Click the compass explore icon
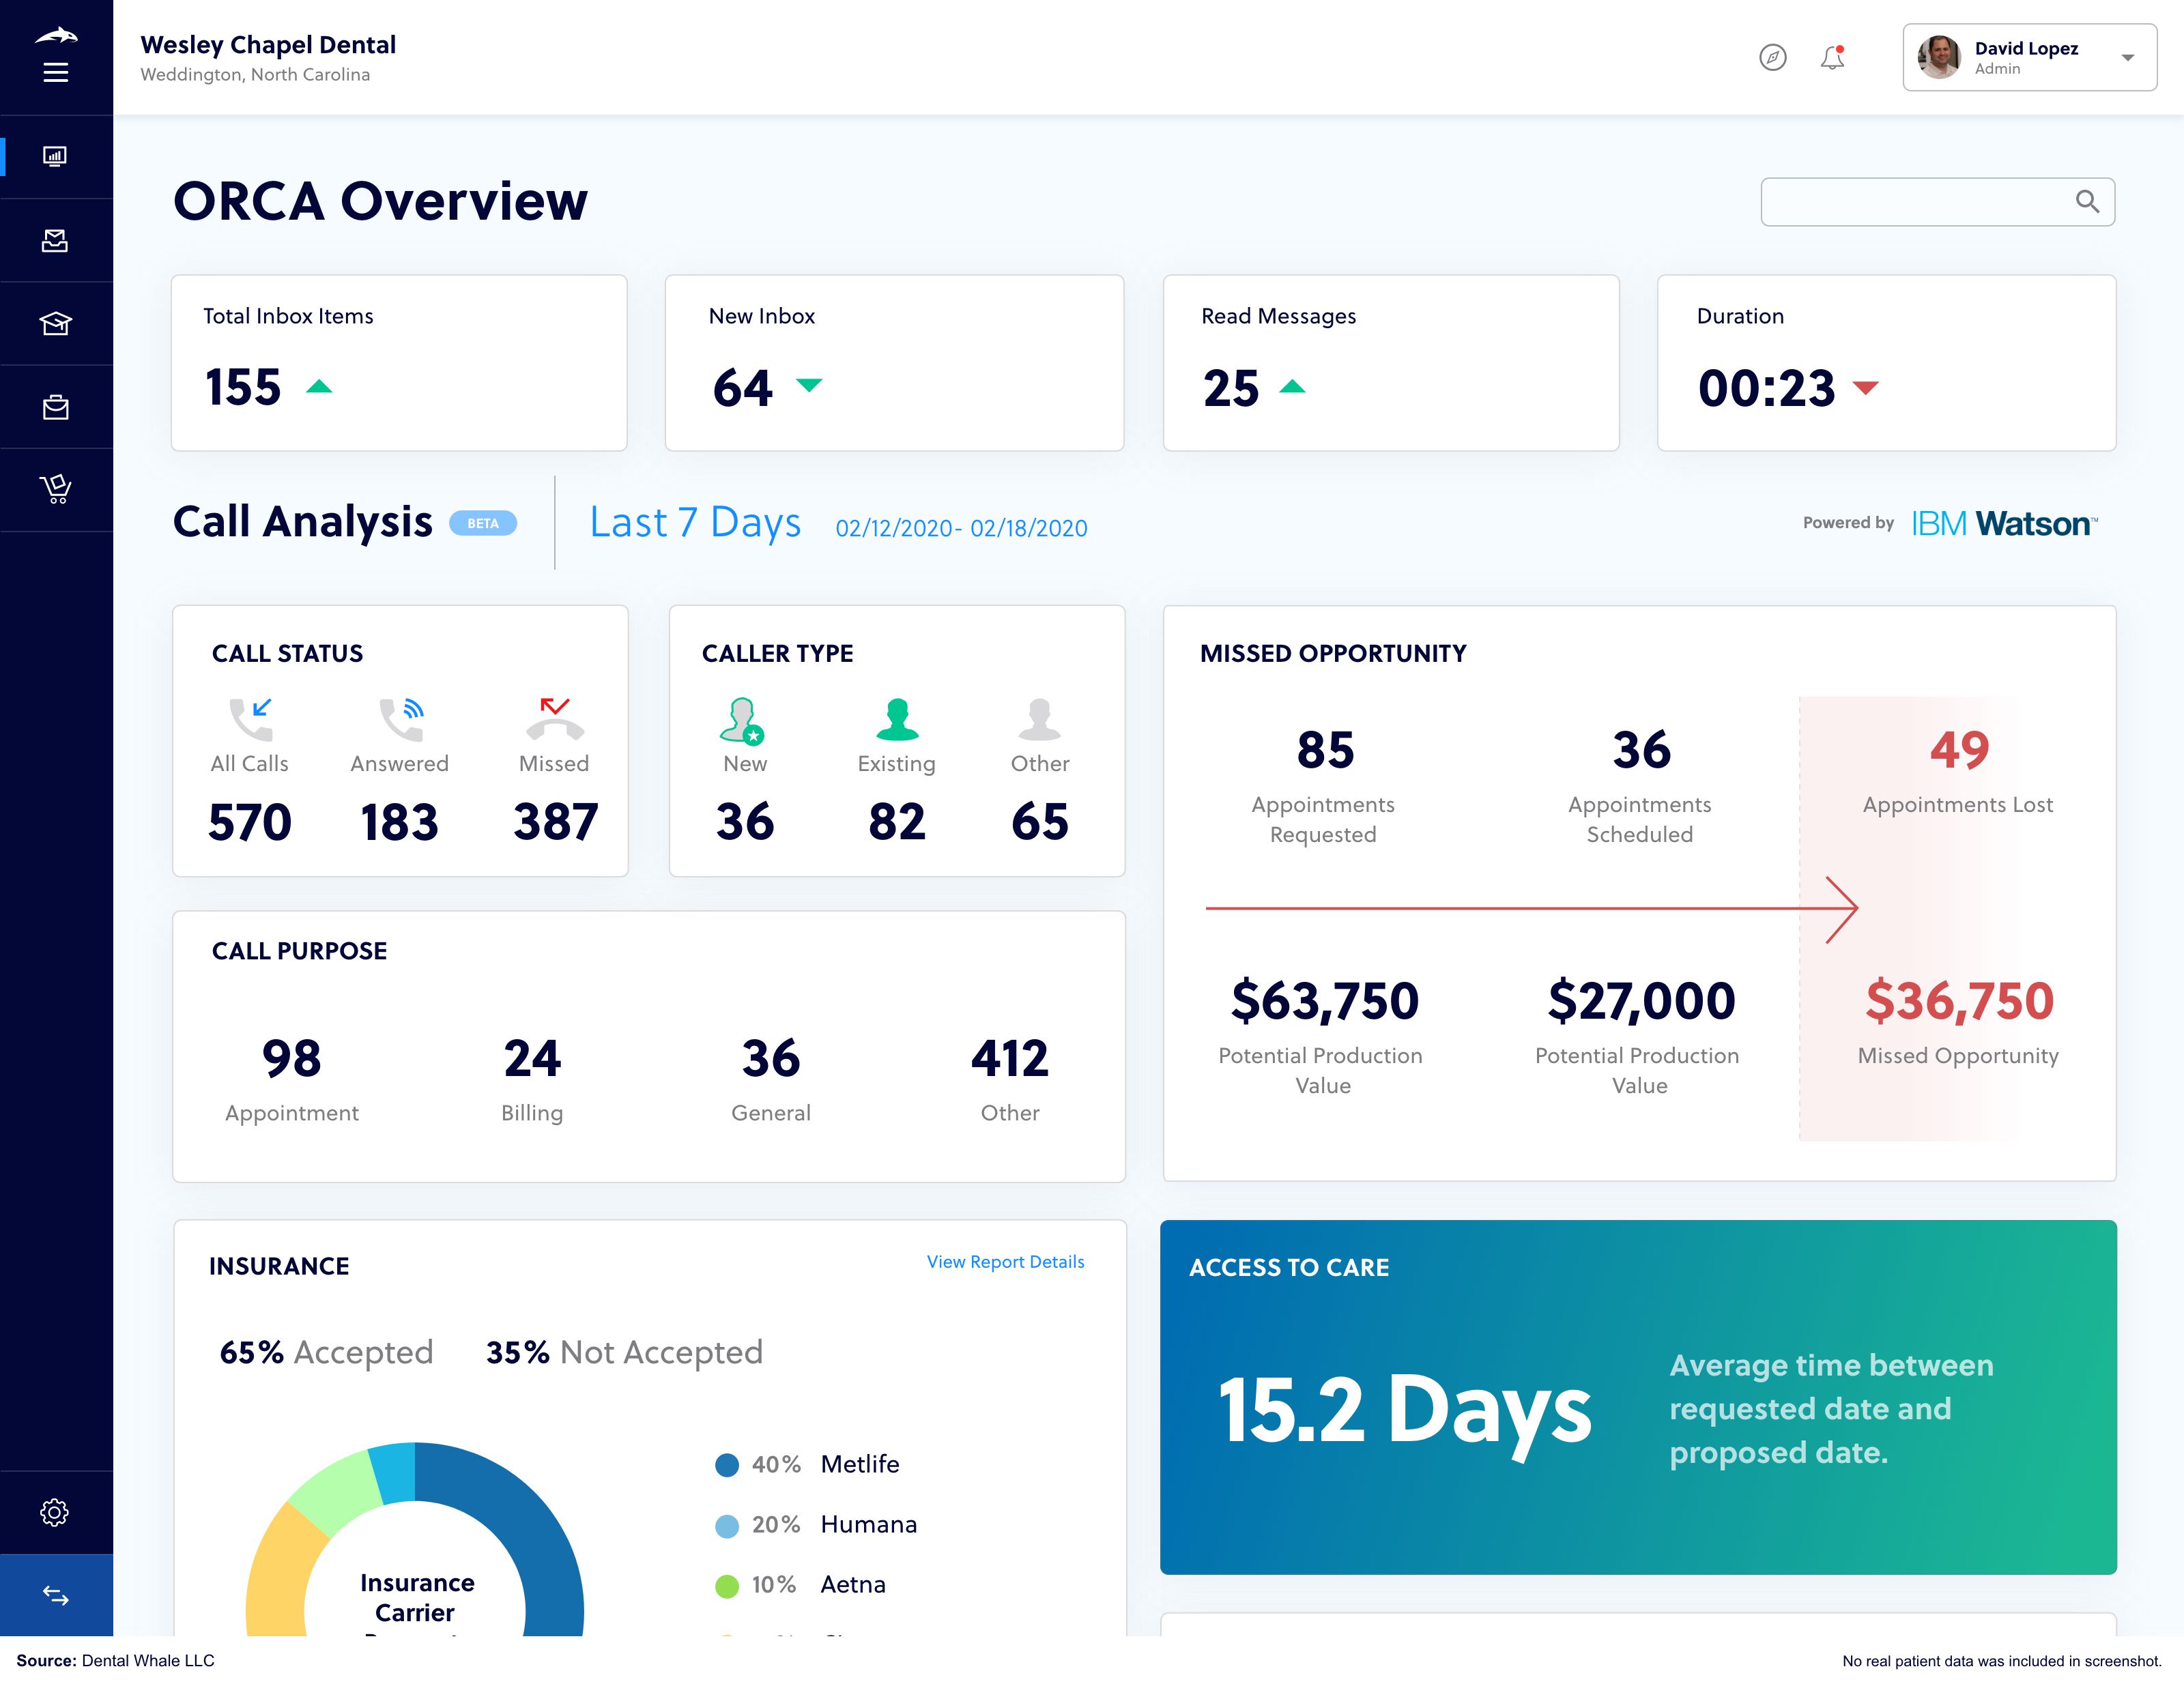2184x1684 pixels. point(1773,58)
